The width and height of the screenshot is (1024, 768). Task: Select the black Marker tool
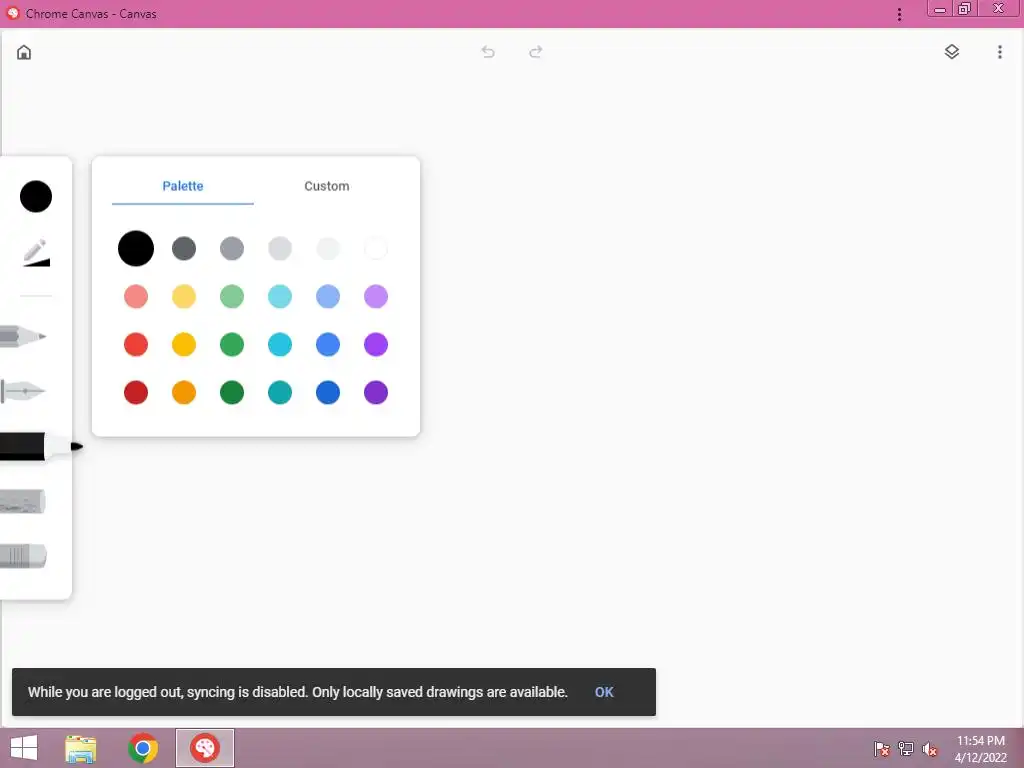[41, 447]
